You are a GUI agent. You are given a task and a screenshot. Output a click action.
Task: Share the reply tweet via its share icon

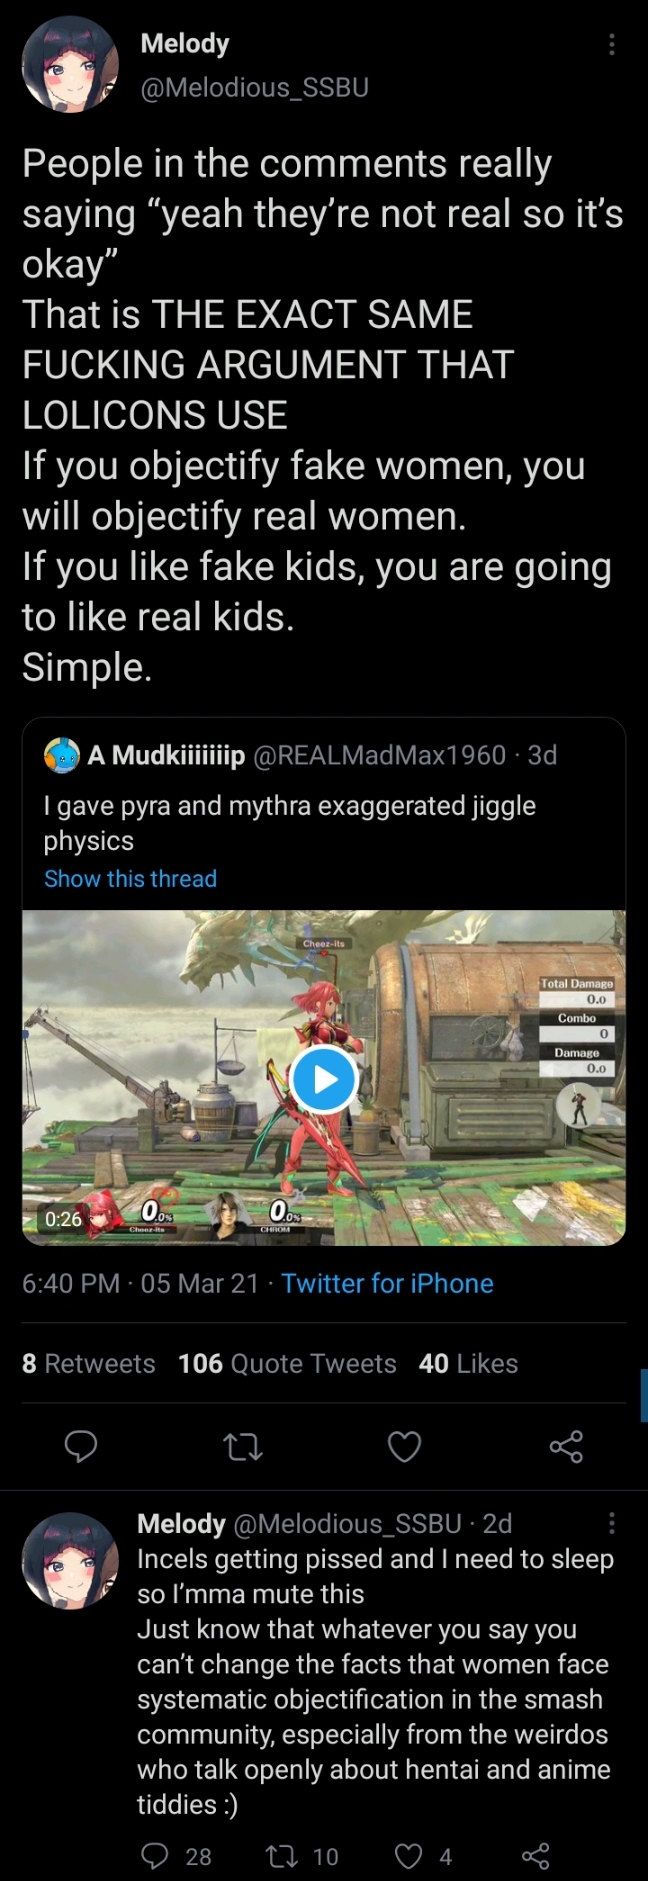point(536,1856)
